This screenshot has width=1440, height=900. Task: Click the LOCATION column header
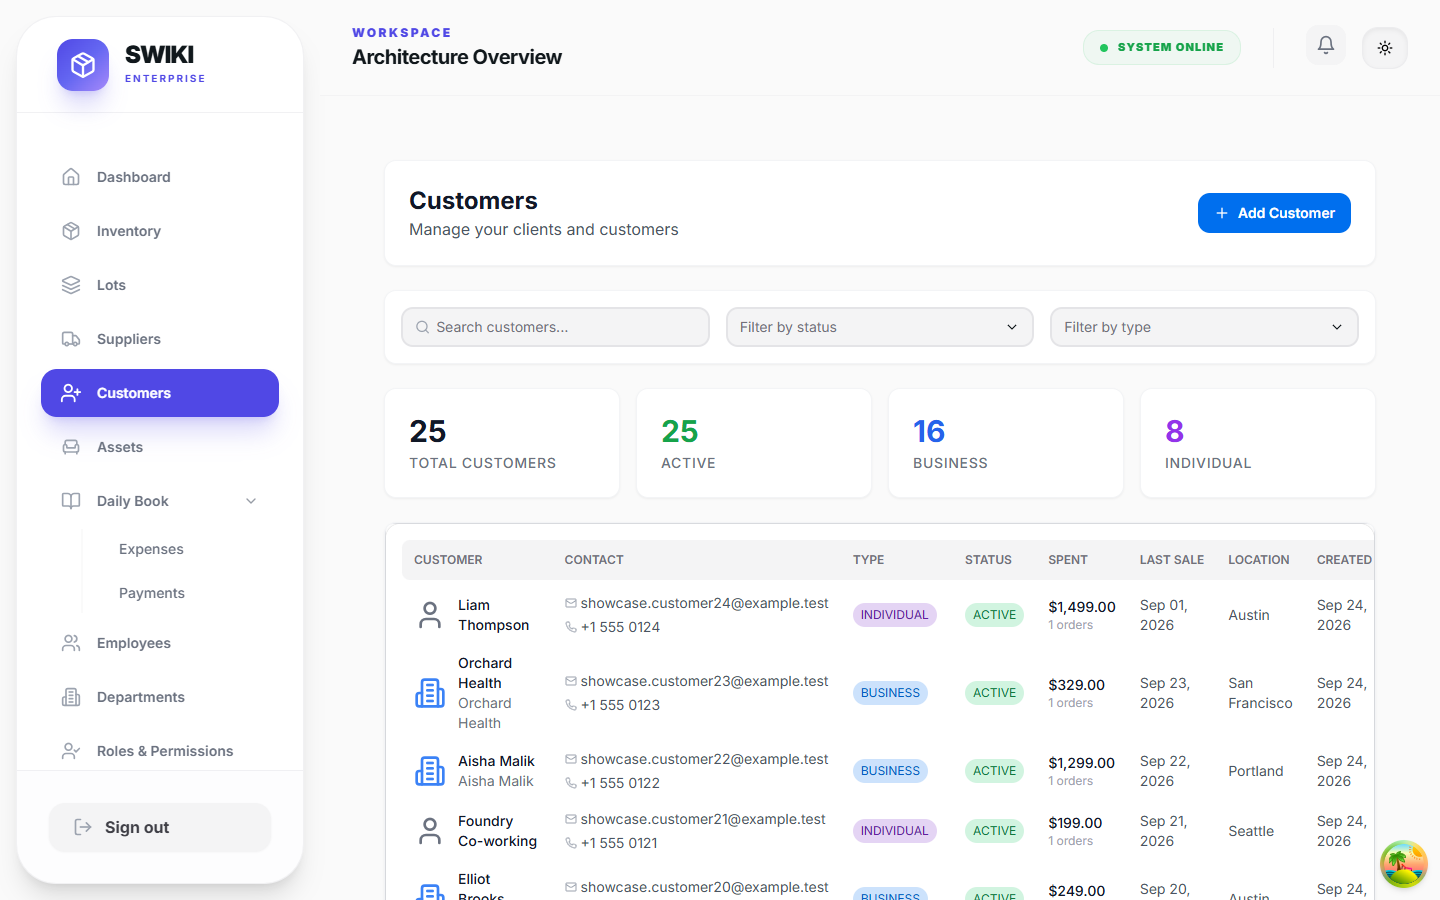coord(1259,560)
